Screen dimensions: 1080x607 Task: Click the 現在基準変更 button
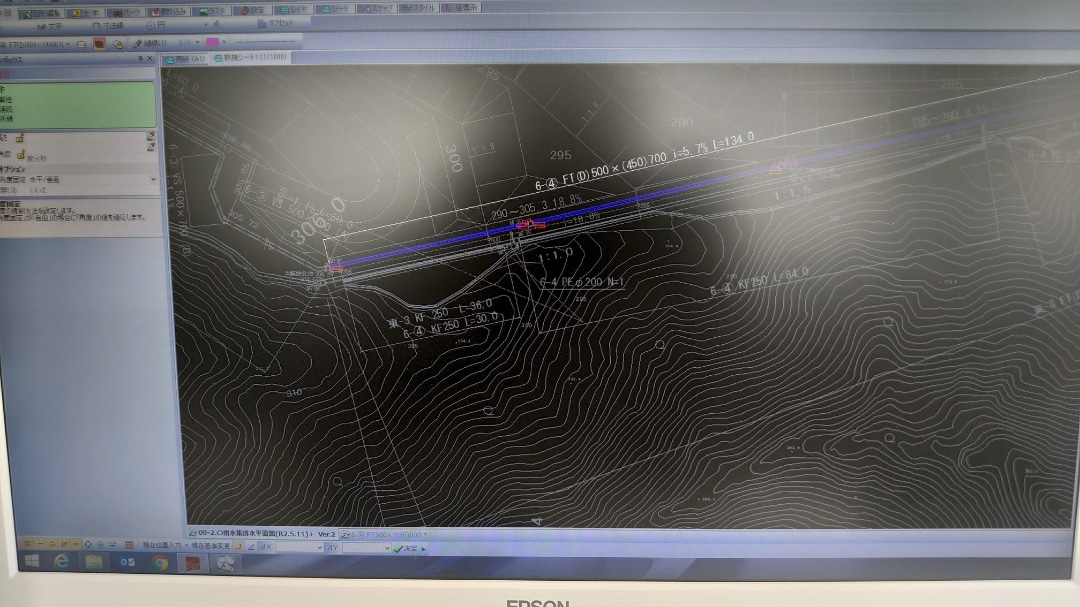click(x=210, y=546)
